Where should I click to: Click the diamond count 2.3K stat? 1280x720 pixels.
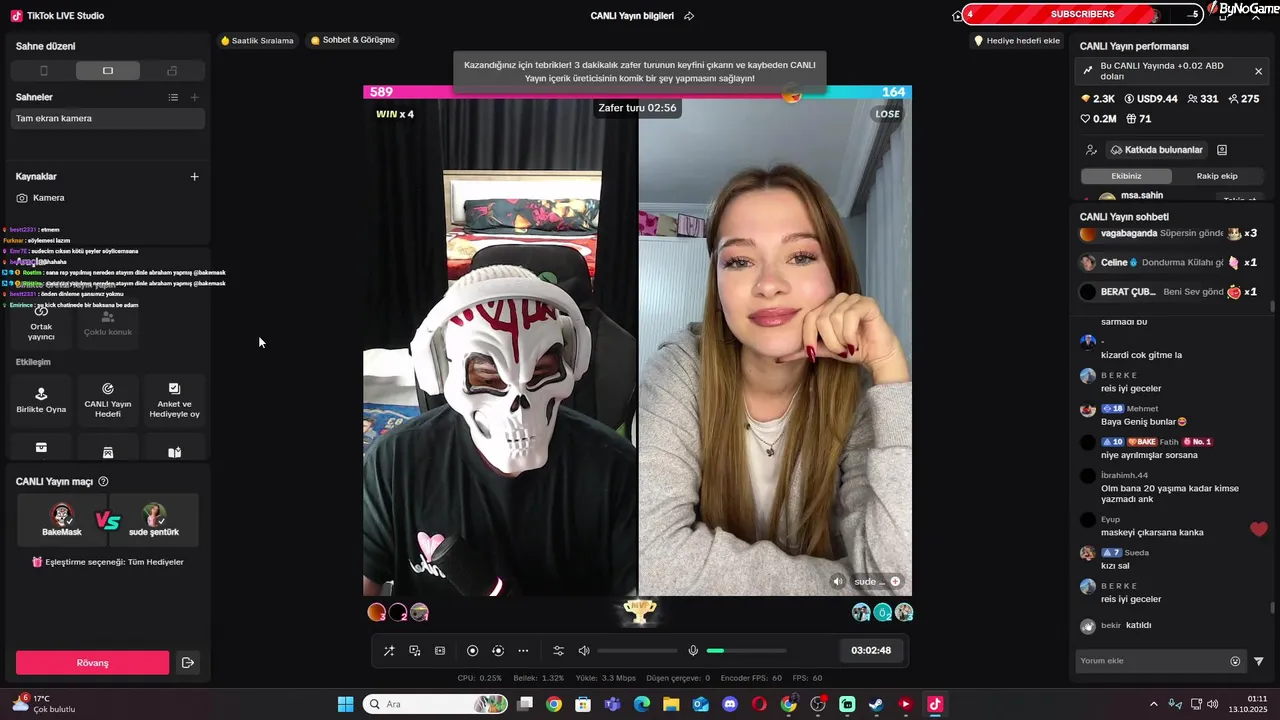click(1097, 99)
